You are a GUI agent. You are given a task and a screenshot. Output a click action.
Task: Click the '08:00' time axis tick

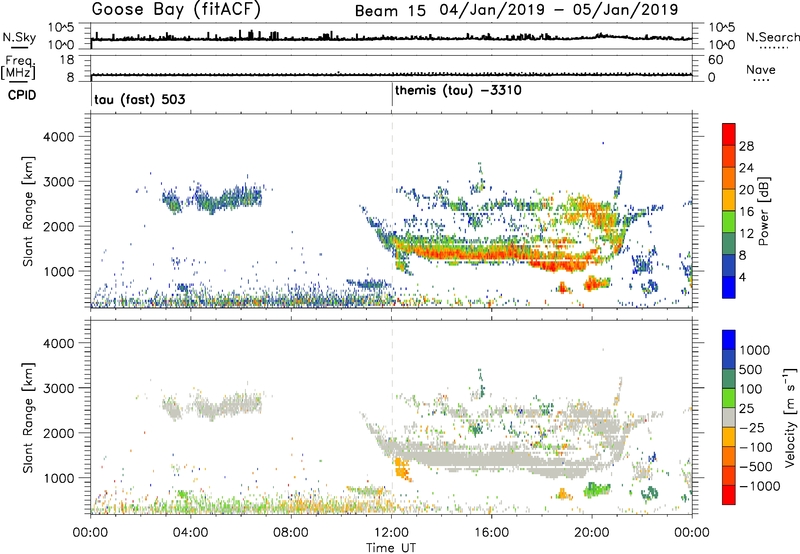291,533
